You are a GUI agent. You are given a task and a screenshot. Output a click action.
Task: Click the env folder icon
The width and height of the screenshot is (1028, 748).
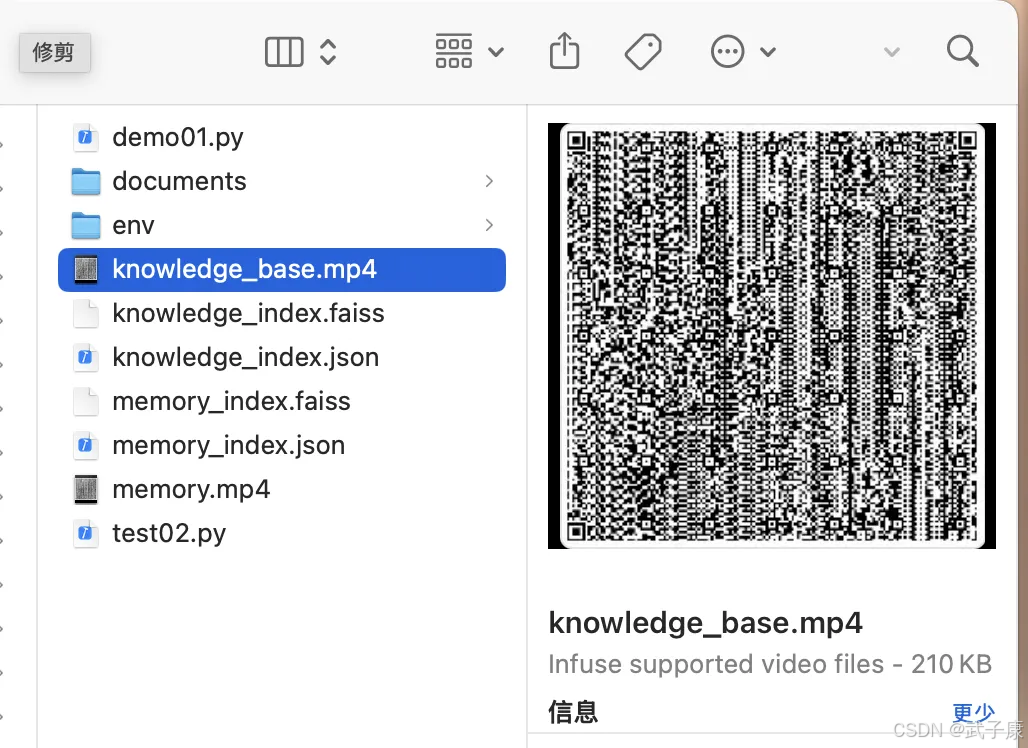pyautogui.click(x=86, y=226)
